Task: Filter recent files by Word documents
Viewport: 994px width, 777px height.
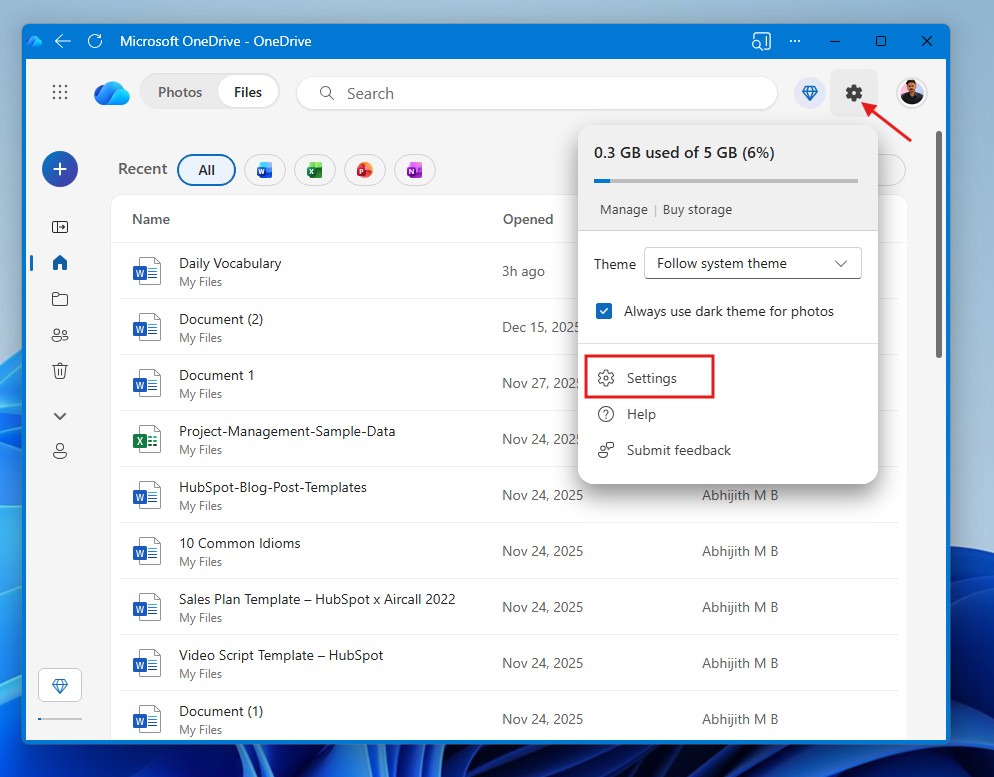Action: [x=264, y=170]
